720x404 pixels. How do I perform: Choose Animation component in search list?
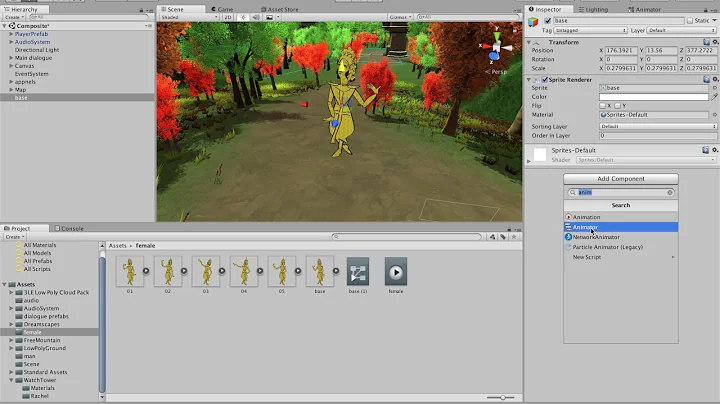[621, 217]
